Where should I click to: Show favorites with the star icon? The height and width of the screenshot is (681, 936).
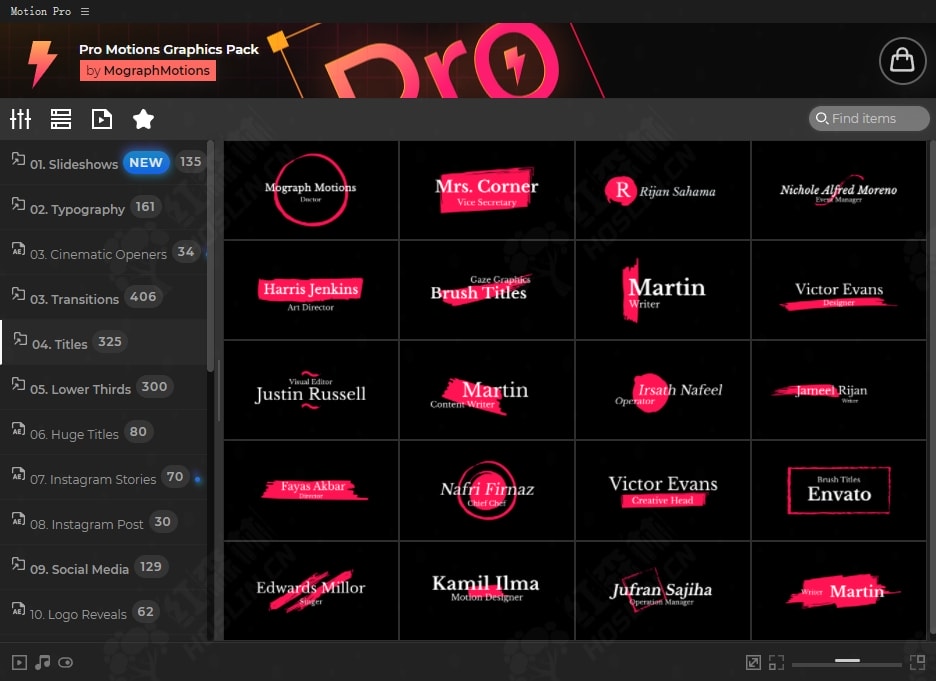tap(143, 119)
